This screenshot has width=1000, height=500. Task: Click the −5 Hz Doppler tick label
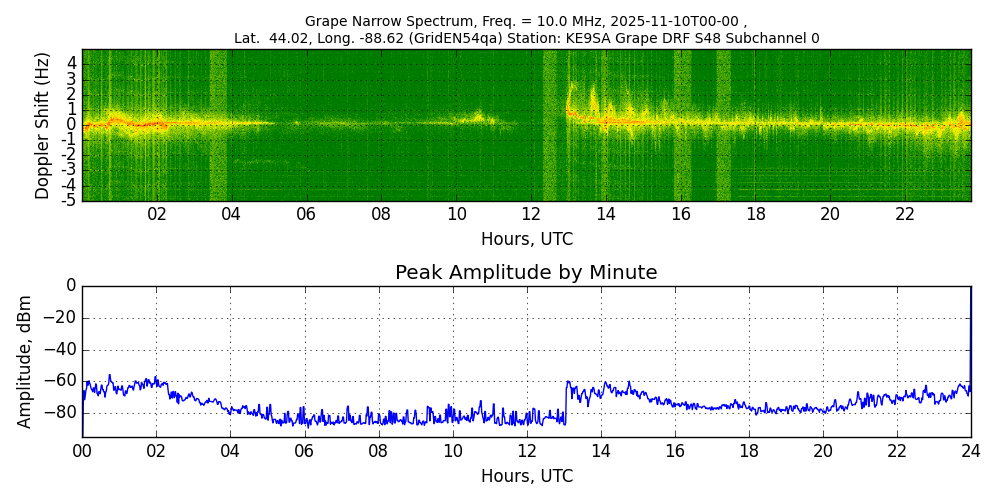click(x=70, y=200)
